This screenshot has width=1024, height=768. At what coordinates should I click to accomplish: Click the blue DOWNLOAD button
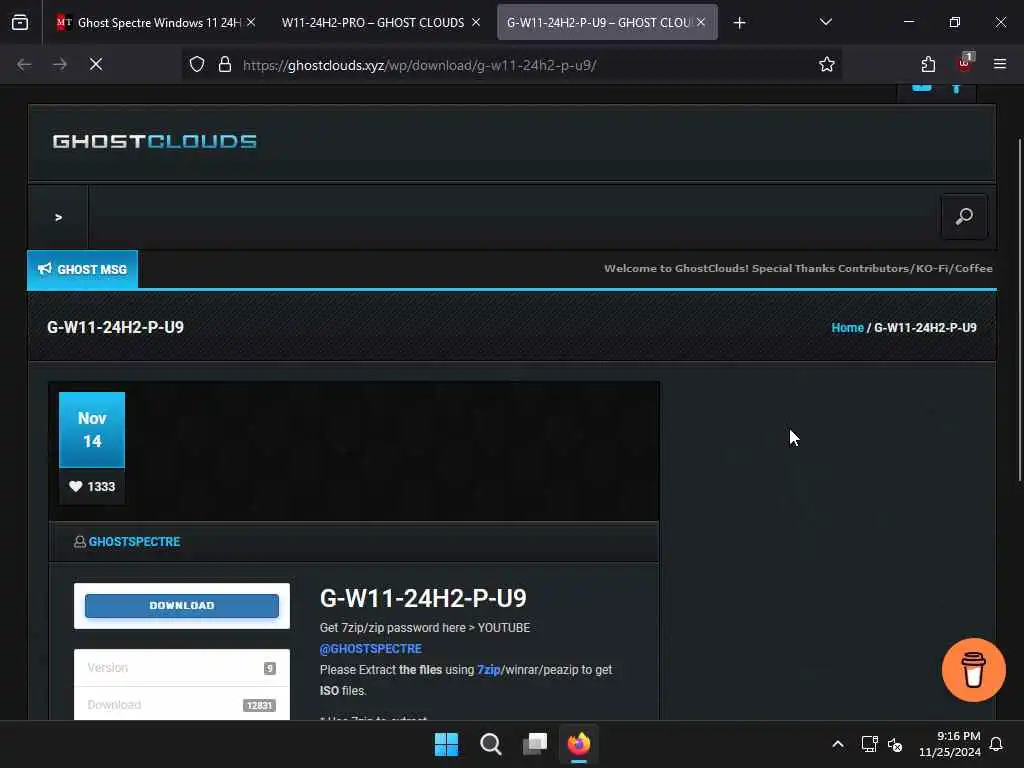click(x=182, y=605)
